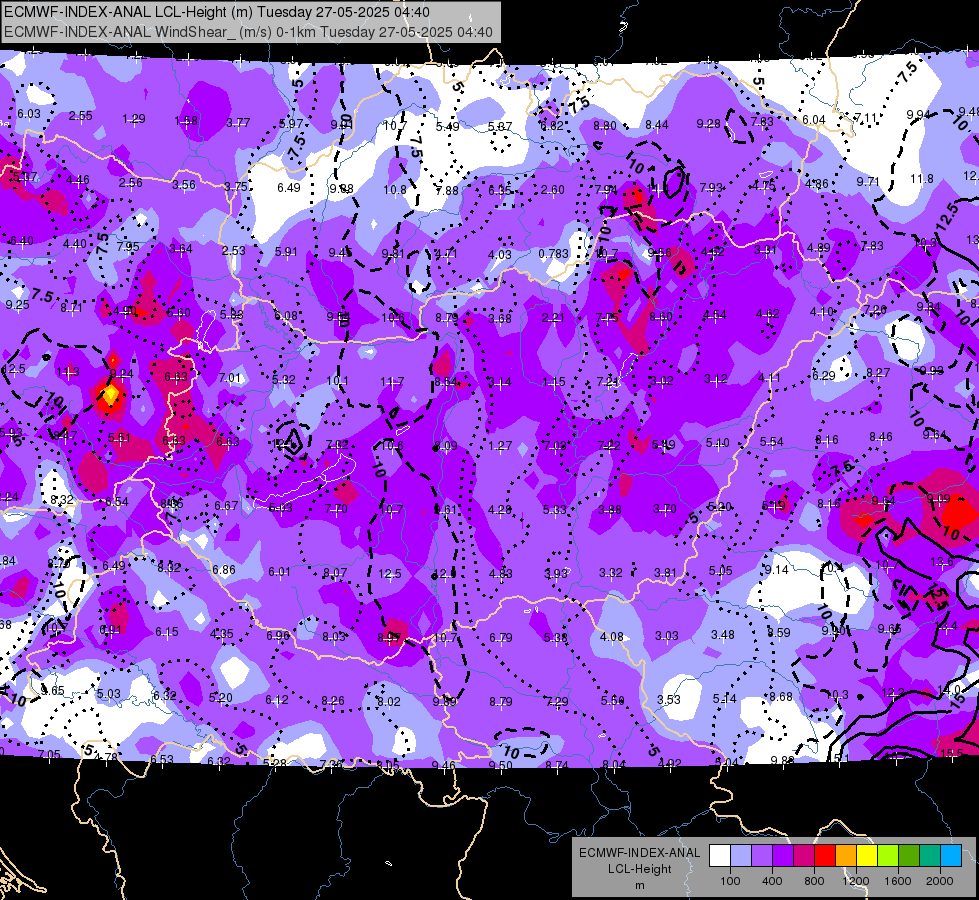Click the wind shear value 1.58

186,121
